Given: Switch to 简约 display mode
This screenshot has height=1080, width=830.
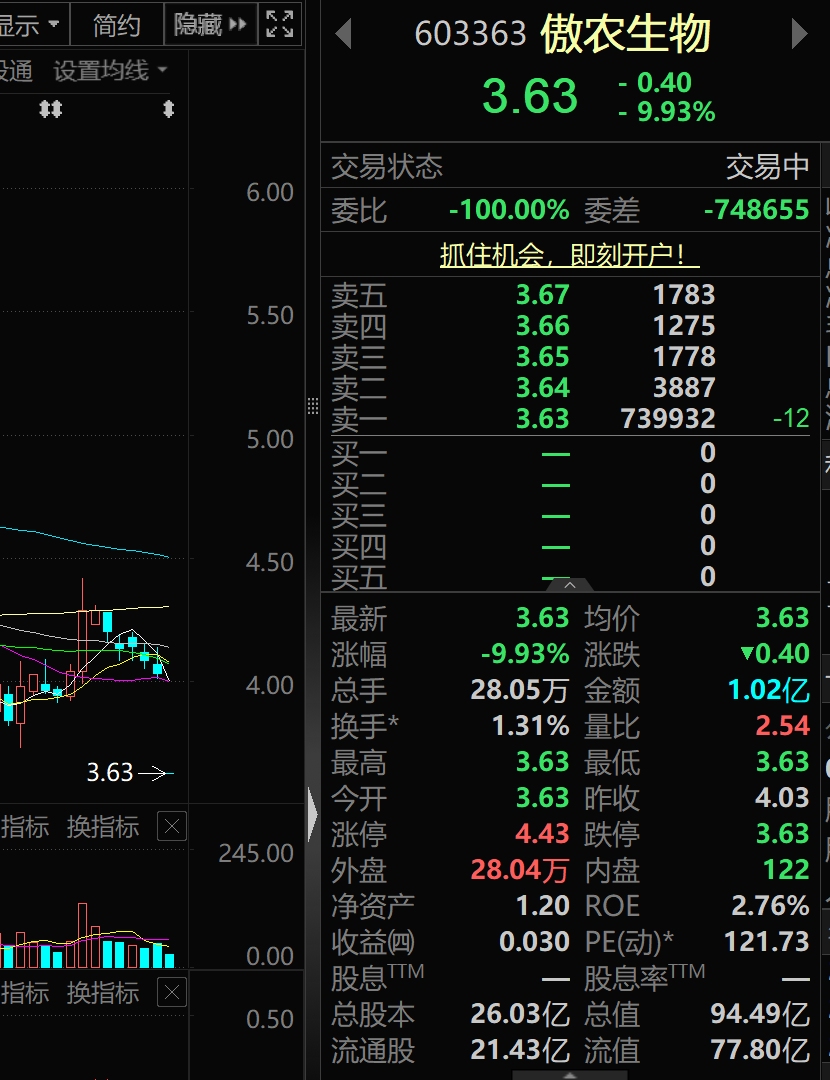Looking at the screenshot, I should click(x=116, y=25).
